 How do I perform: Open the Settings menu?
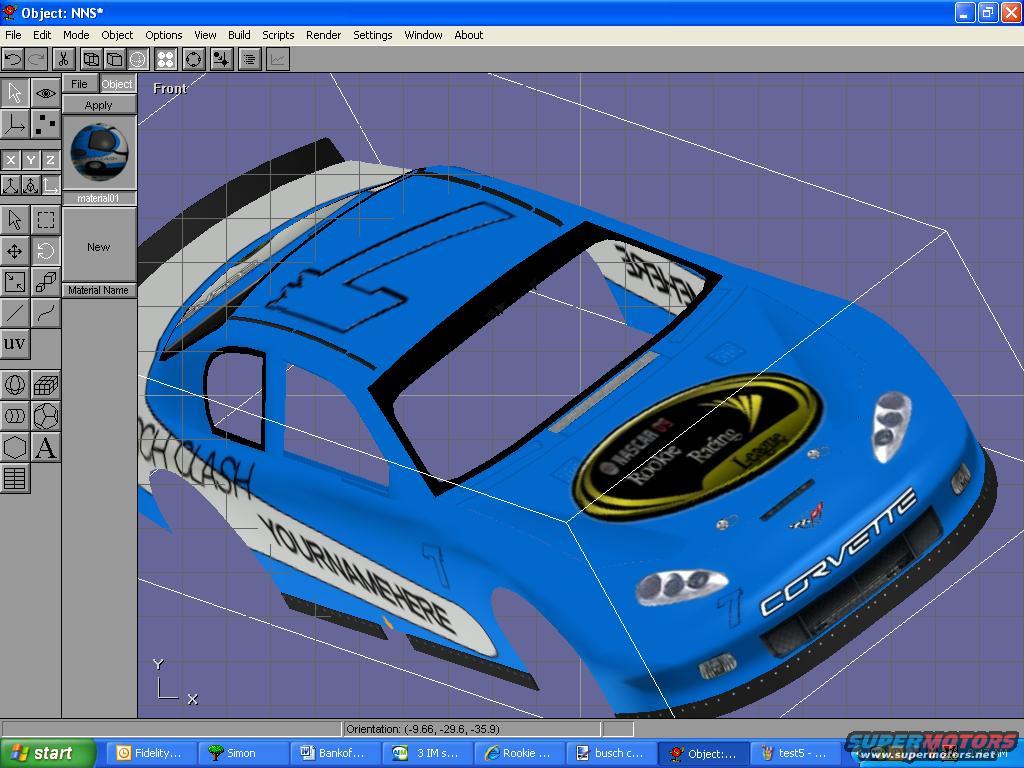pyautogui.click(x=372, y=35)
